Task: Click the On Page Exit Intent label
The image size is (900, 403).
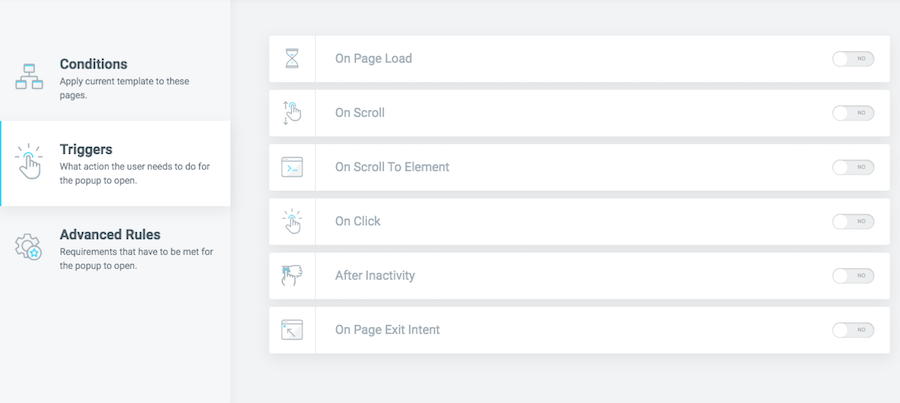Action: 387,330
